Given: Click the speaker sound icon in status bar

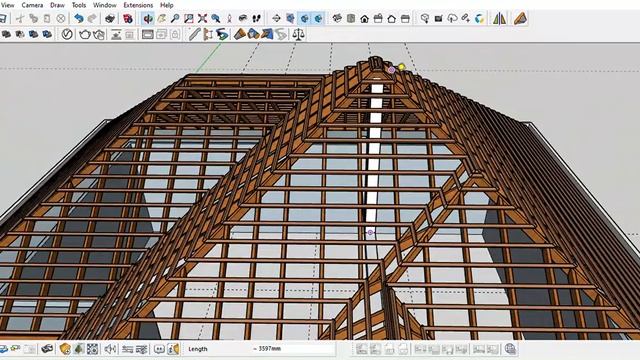Looking at the screenshot, I should click(109, 349).
